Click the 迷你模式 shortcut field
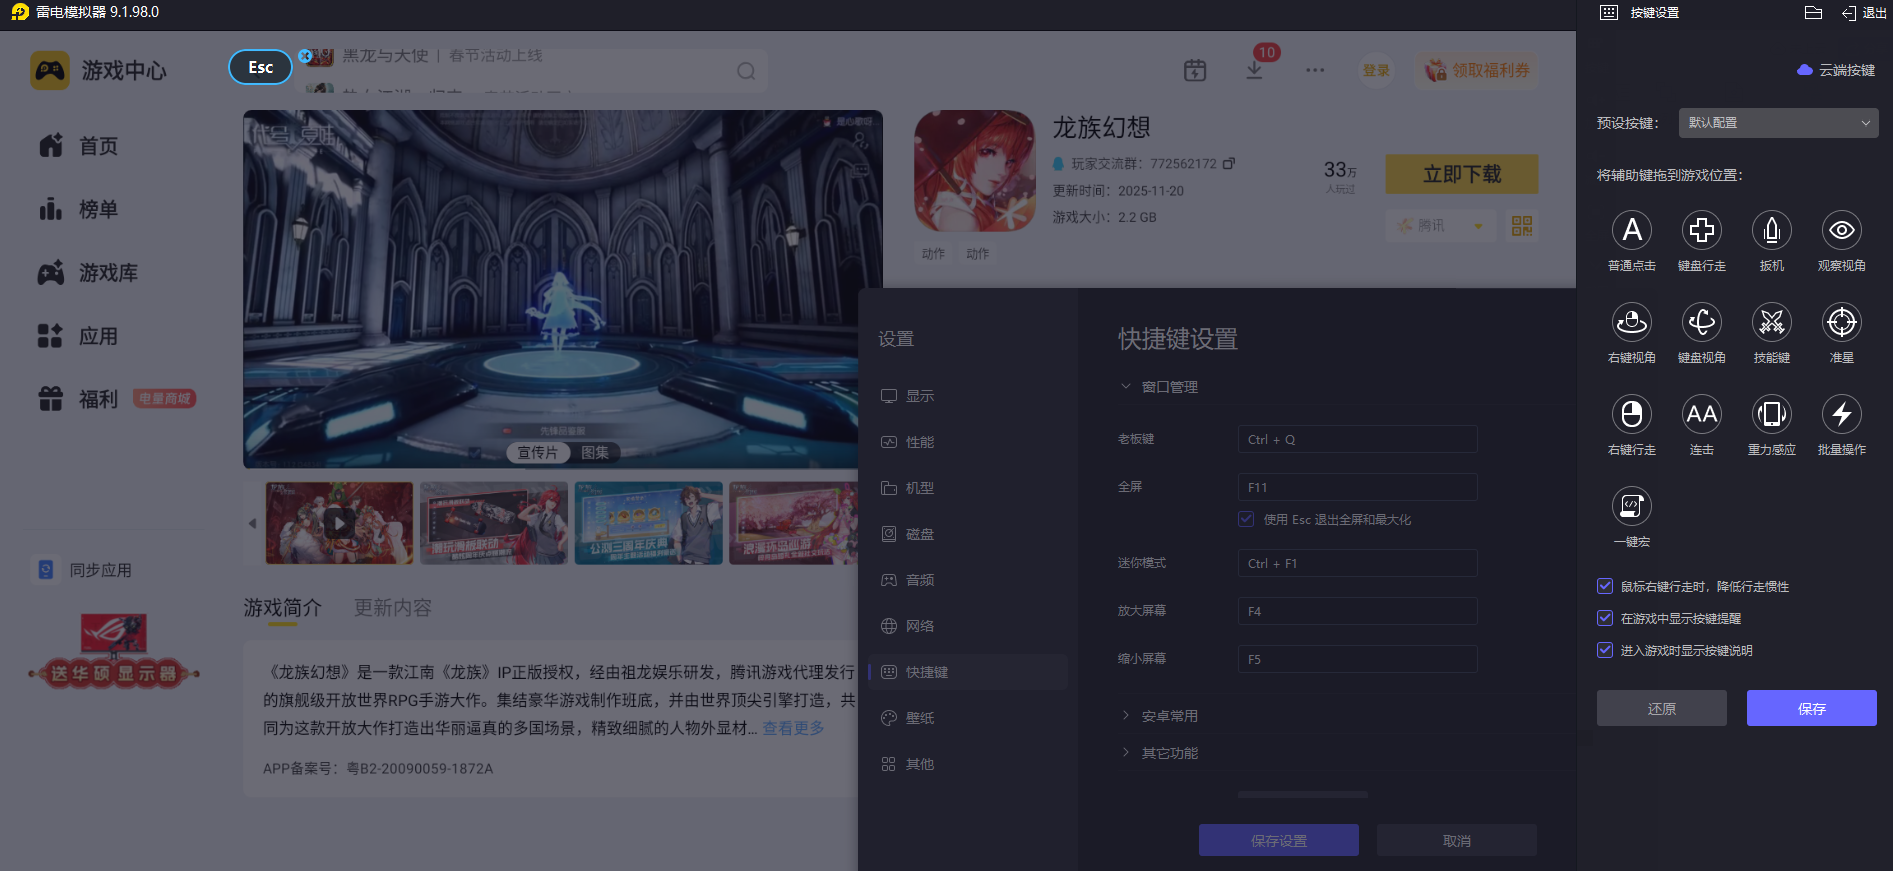The image size is (1893, 871). point(1357,563)
